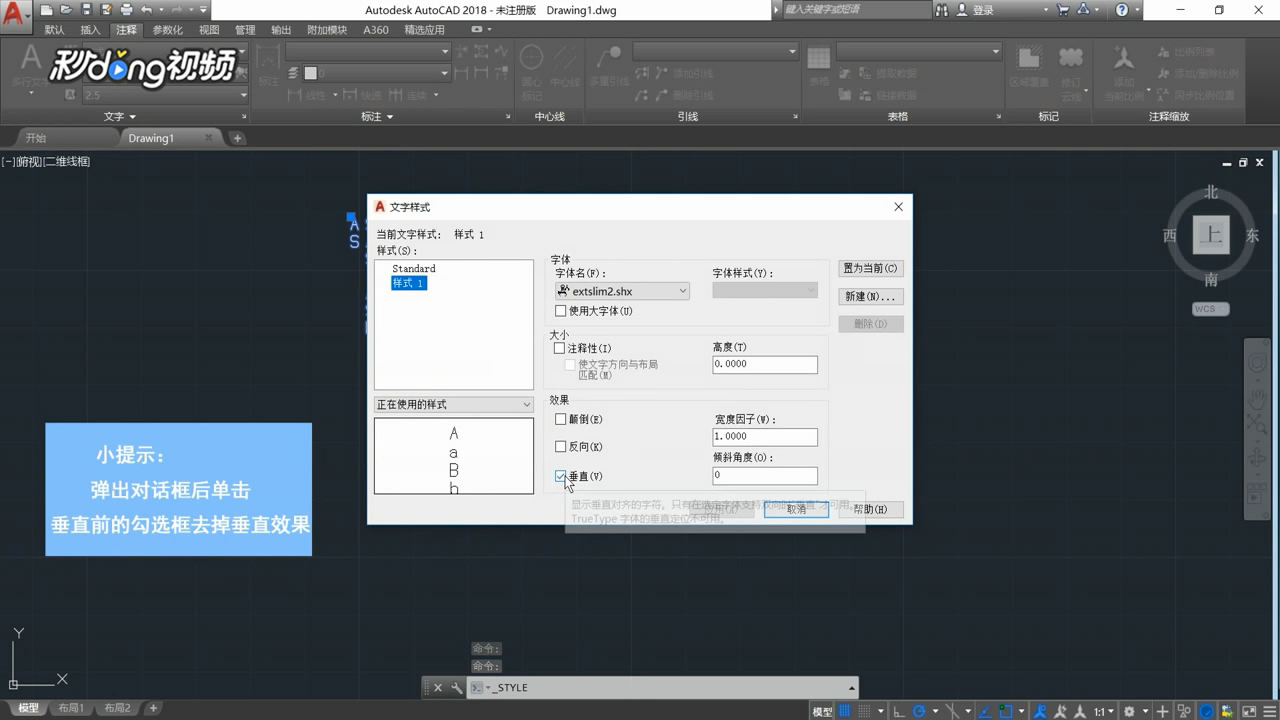Viewport: 1280px width, 720px height.
Task: Open the Quick Access toolbar customize dropdown arrow
Action: (x=203, y=10)
